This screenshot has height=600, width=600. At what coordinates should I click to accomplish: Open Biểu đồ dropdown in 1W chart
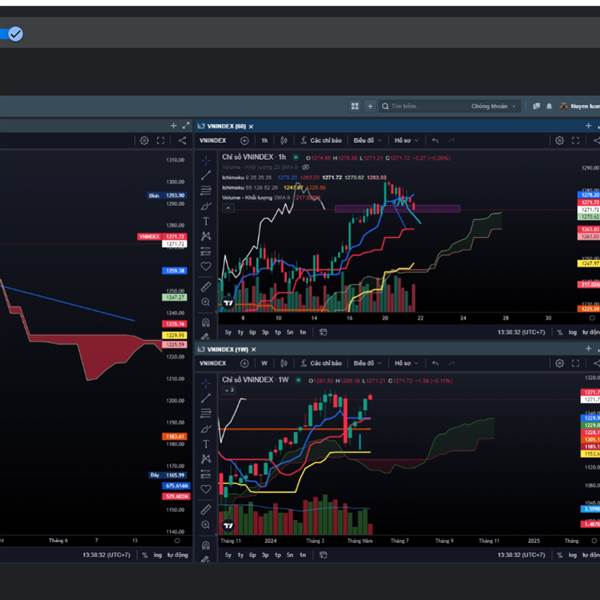pos(367,363)
